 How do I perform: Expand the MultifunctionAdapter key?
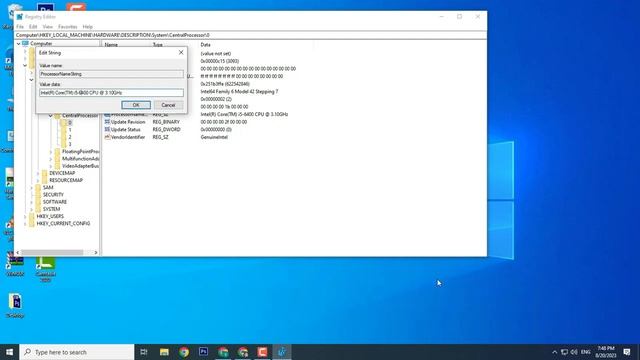[51, 159]
